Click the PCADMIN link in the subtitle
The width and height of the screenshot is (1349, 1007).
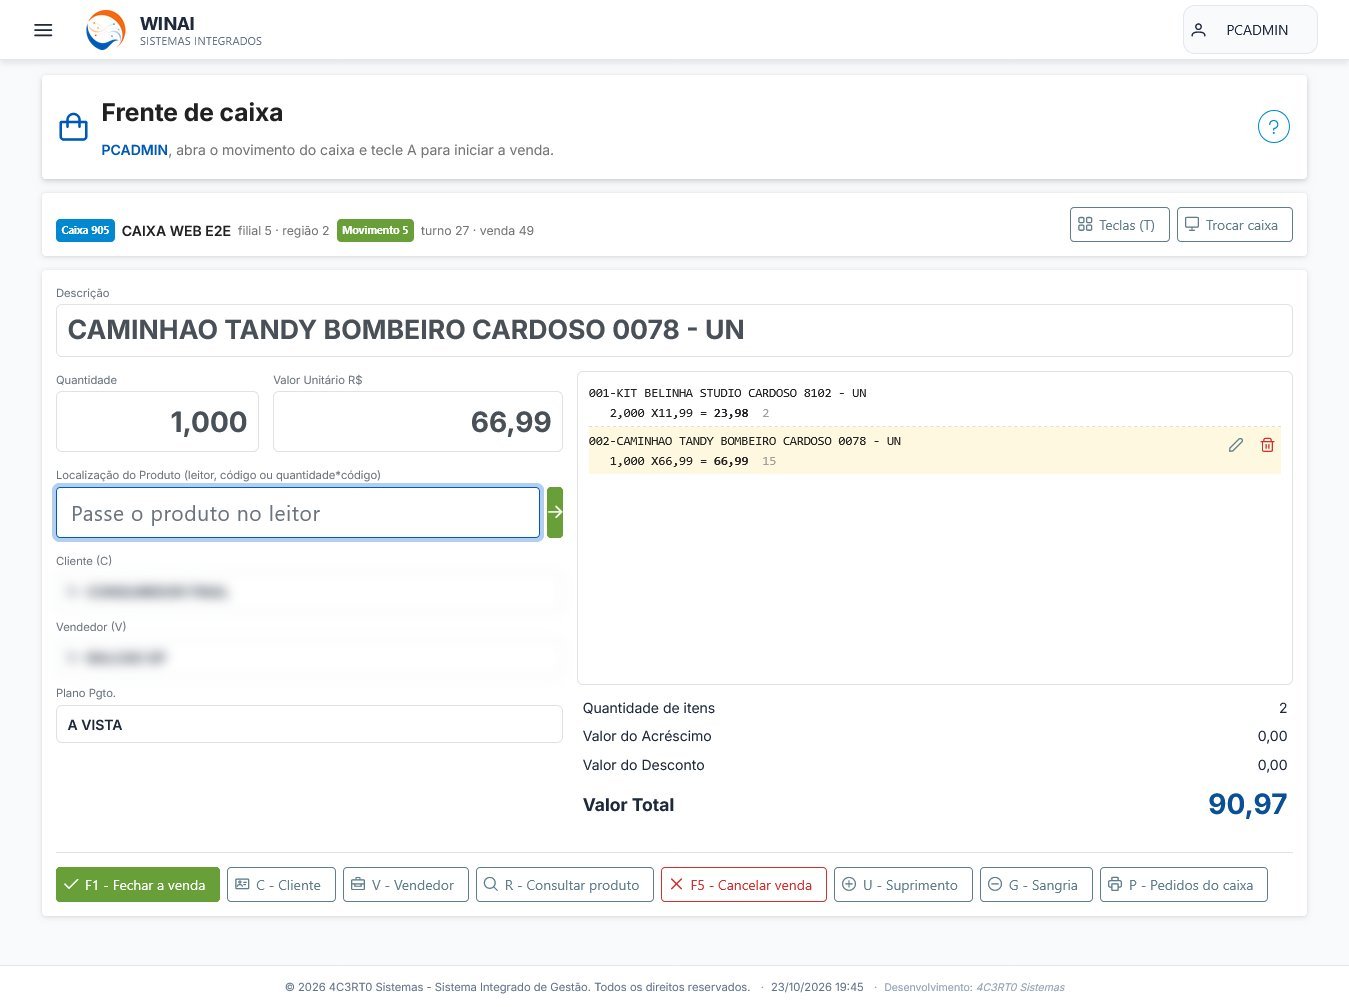coord(134,150)
